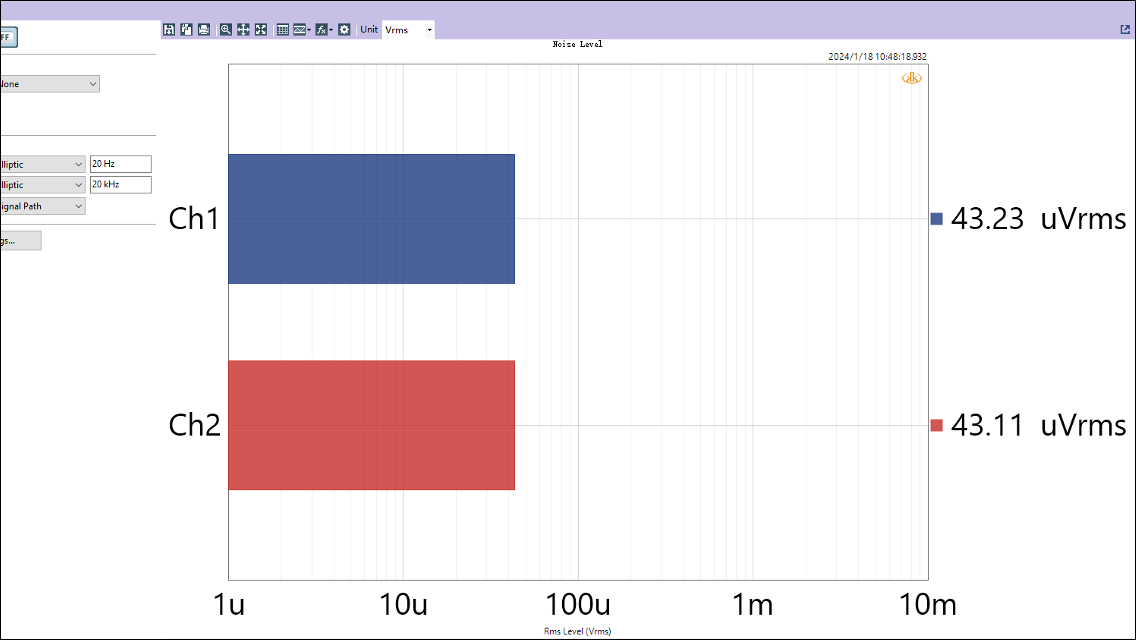This screenshot has width=1136, height=640.
Task: Expand the Signal Path dropdown
Action: tap(41, 206)
